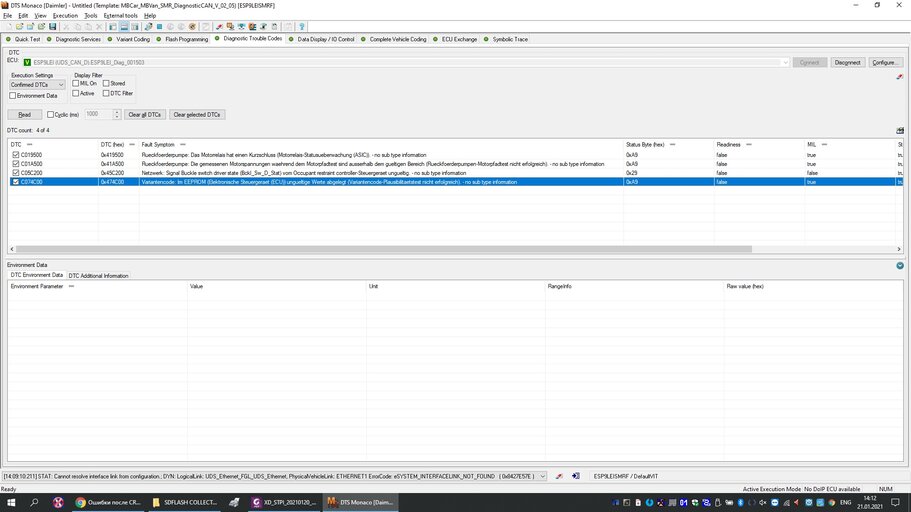Switch to the Variant Coding tab
Screen dimensions: 911x512
click(x=129, y=40)
